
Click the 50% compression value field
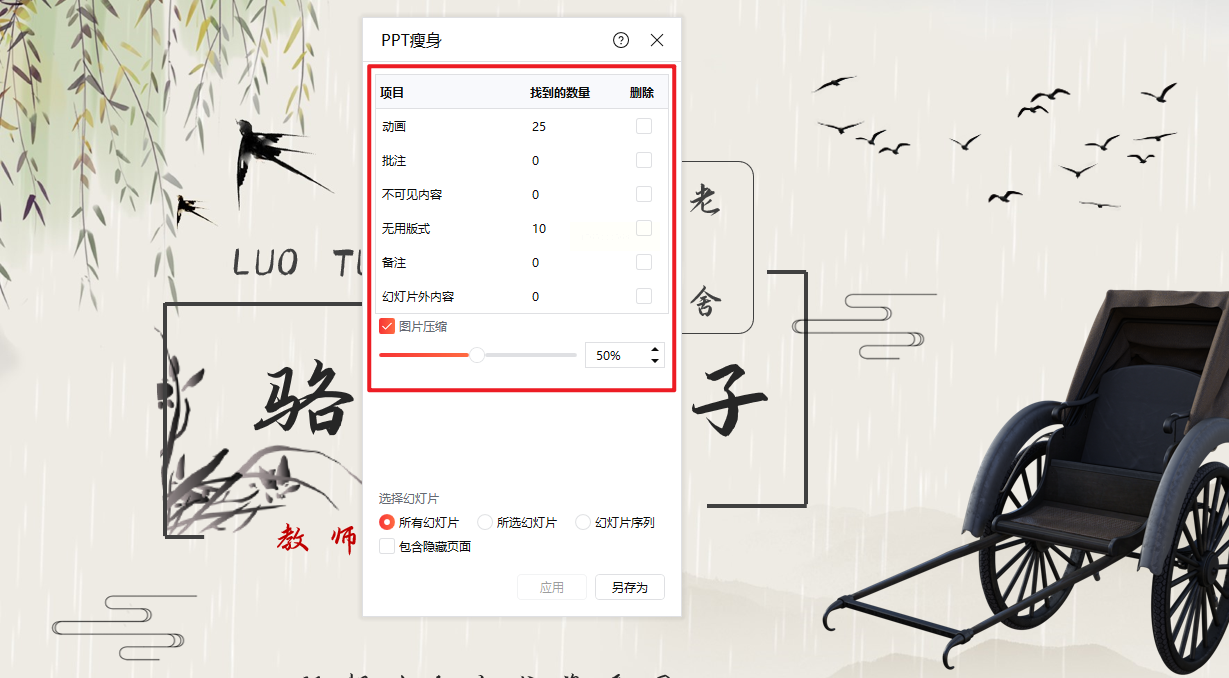click(x=616, y=355)
